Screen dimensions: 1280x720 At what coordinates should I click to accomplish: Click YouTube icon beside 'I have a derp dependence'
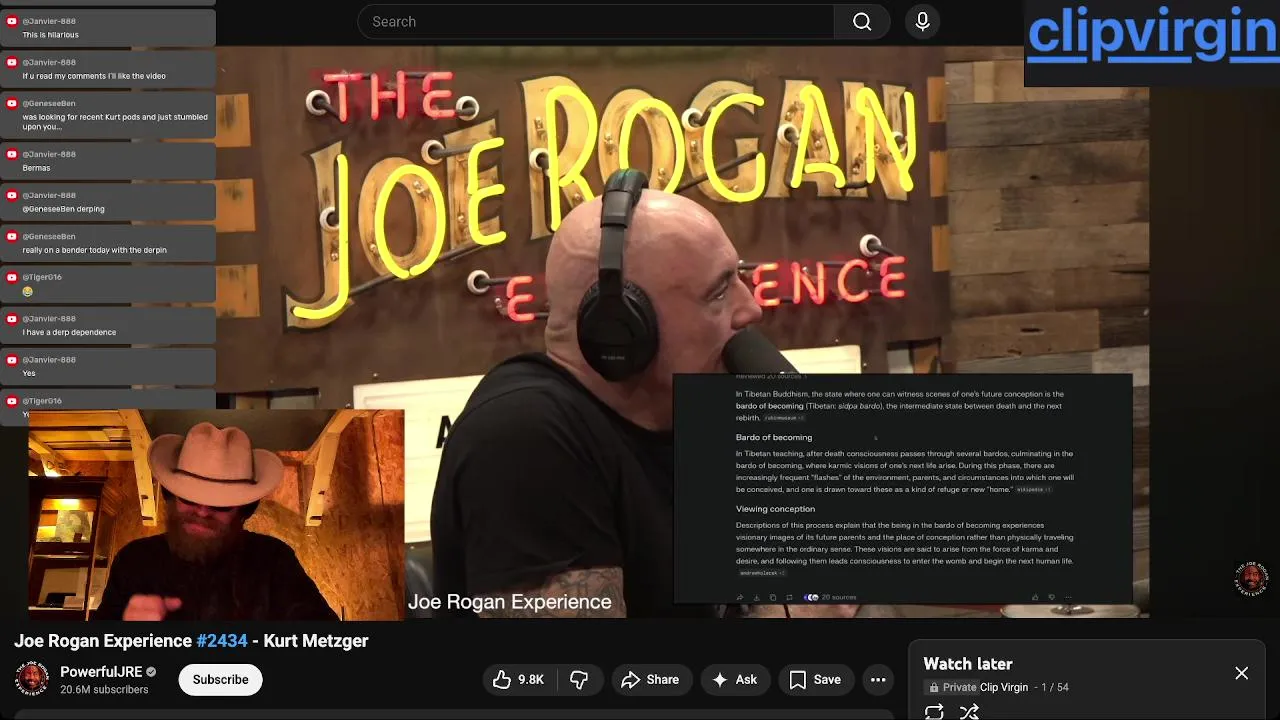pyautogui.click(x=12, y=318)
